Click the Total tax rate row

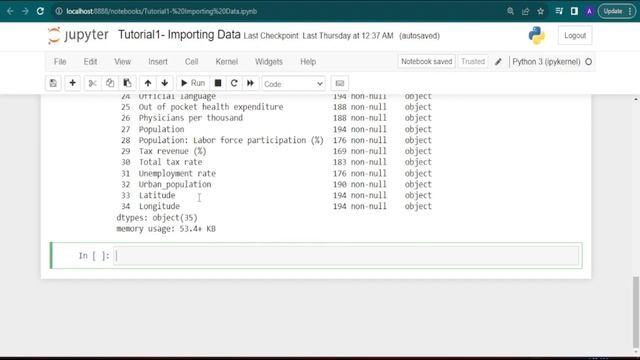[x=276, y=162]
